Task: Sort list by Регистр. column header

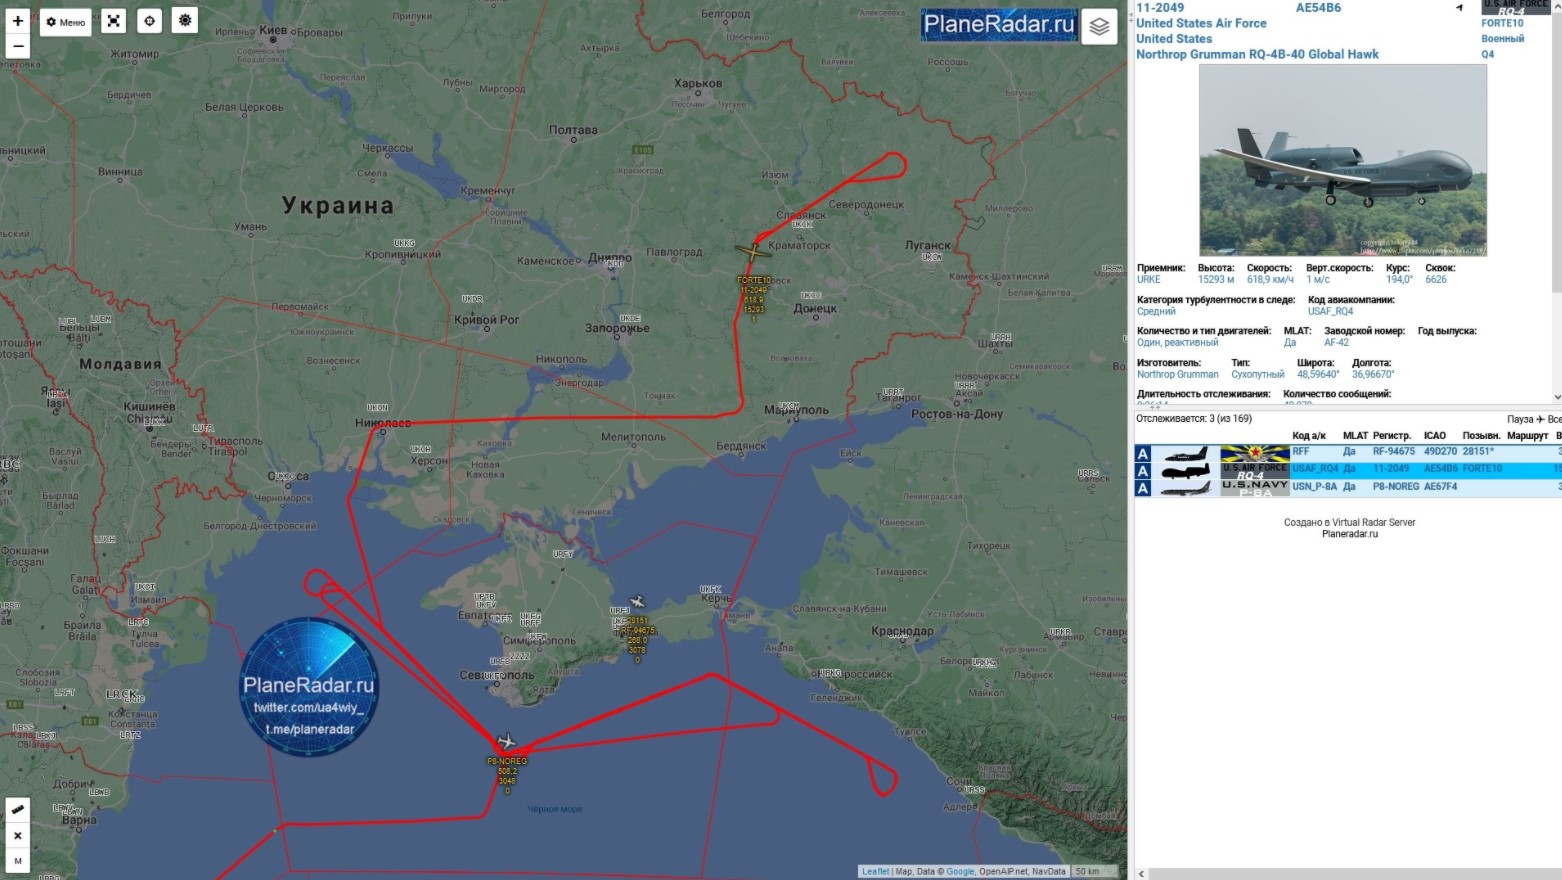Action: (x=1392, y=436)
